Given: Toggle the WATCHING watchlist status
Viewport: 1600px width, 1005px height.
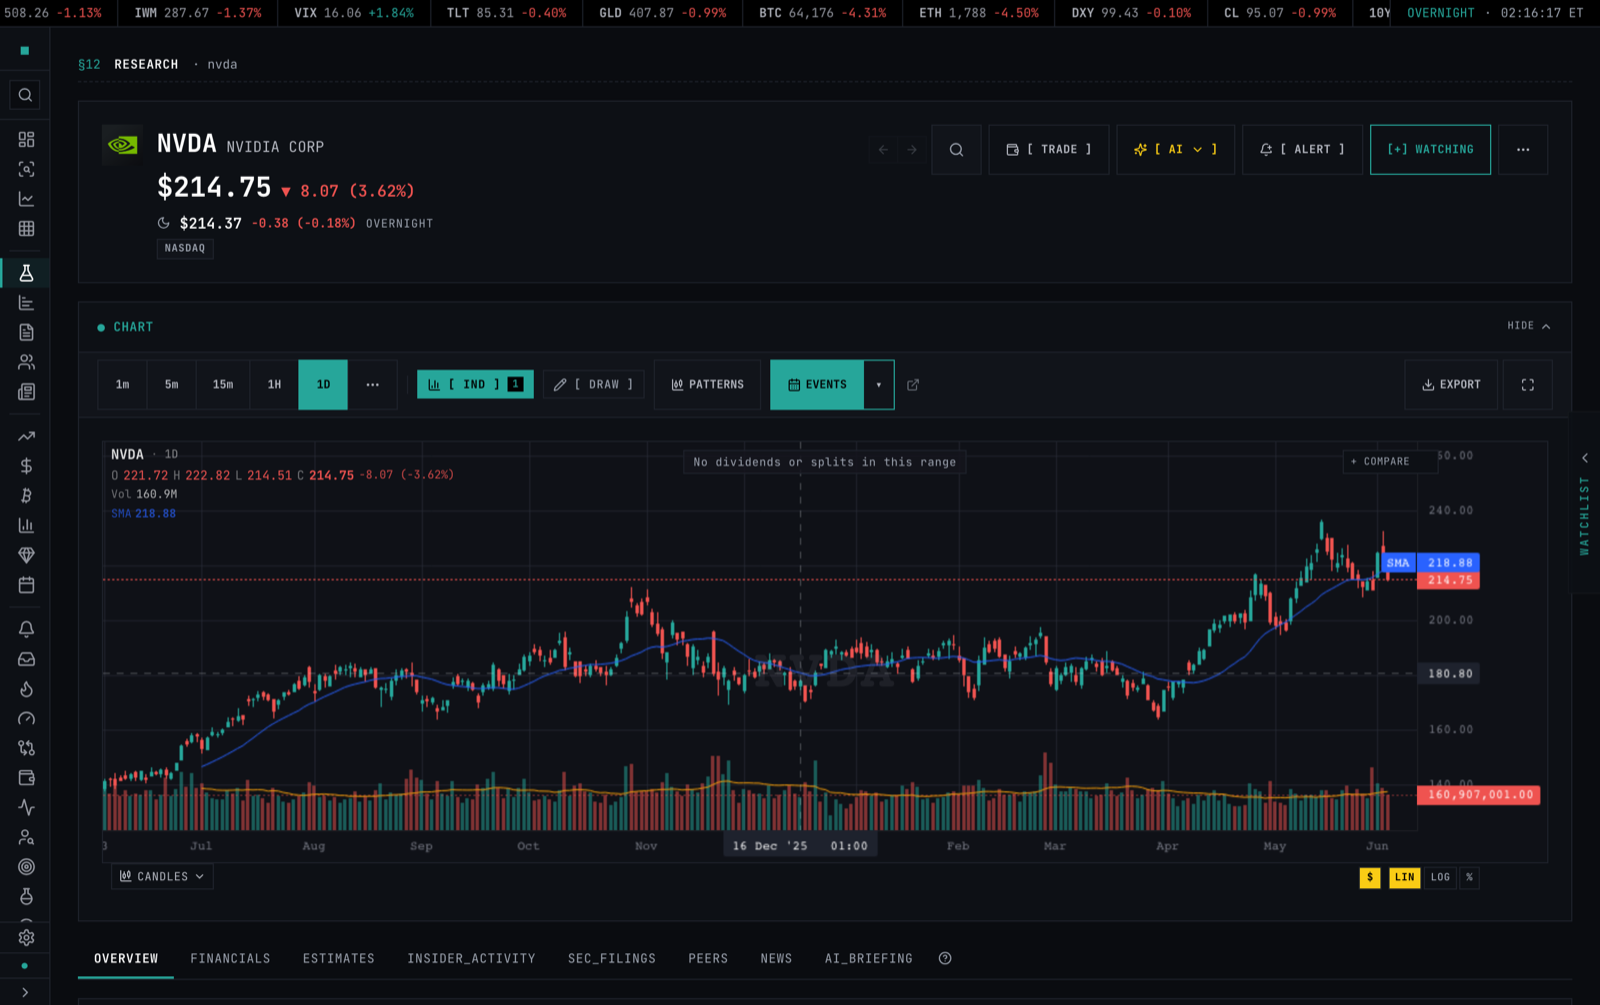Looking at the screenshot, I should [x=1430, y=150].
